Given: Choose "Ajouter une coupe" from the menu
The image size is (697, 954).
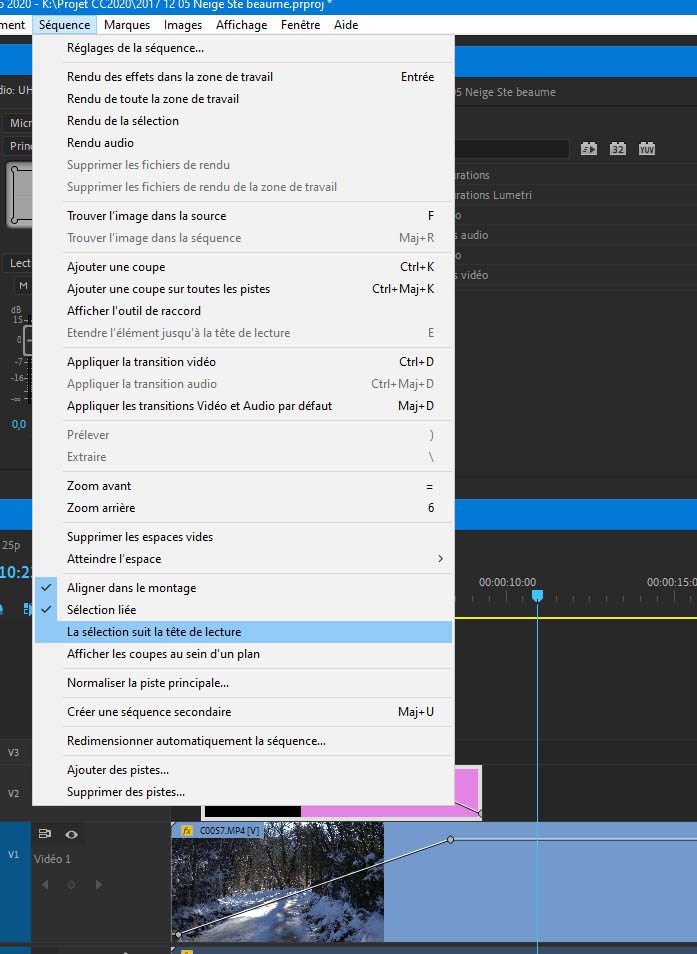Looking at the screenshot, I should point(116,267).
